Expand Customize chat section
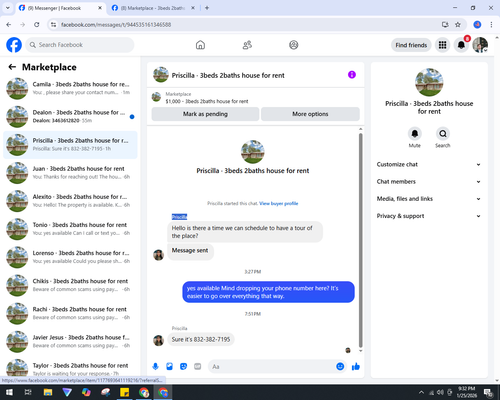 (x=429, y=164)
